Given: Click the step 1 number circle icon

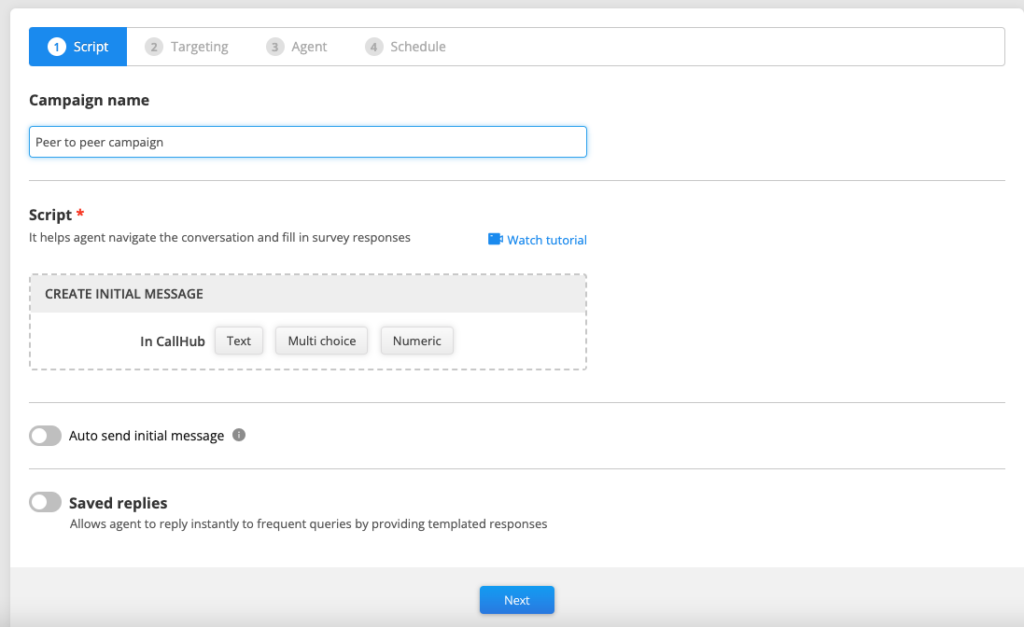Looking at the screenshot, I should point(57,46).
